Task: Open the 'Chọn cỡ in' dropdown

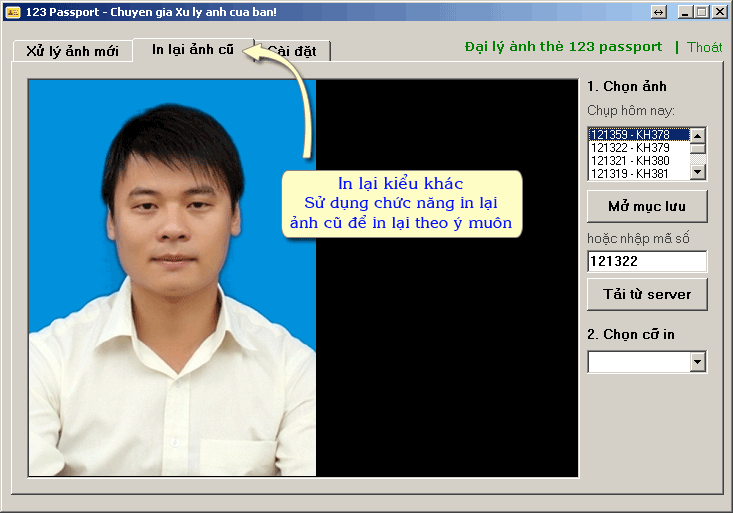Action: click(x=697, y=362)
